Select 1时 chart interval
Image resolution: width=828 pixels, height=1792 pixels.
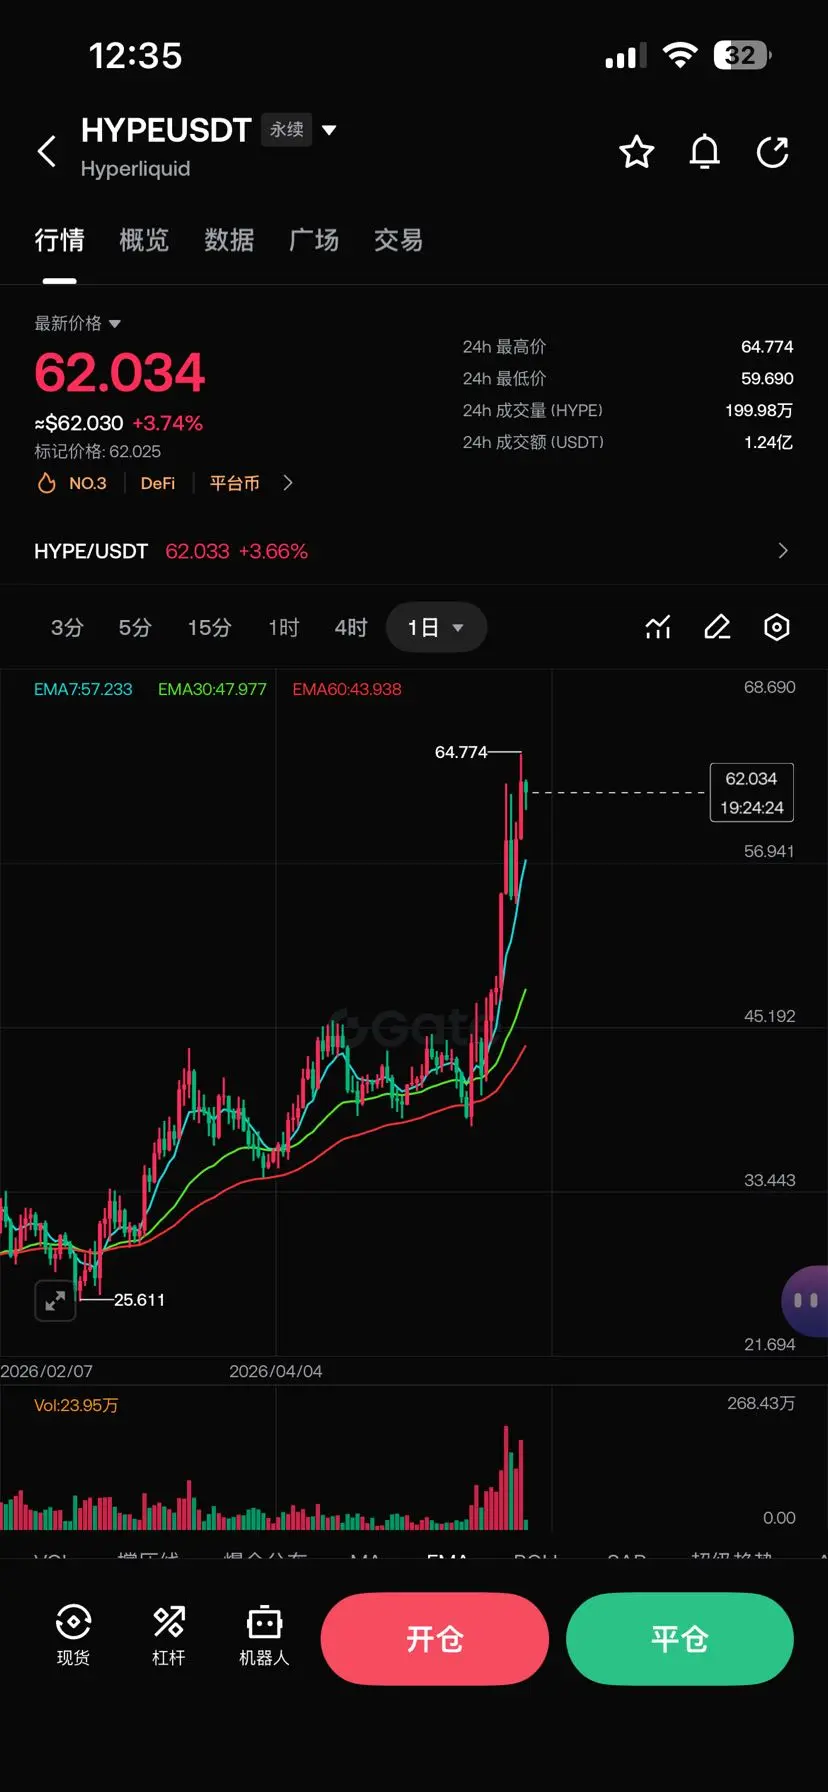(x=284, y=627)
